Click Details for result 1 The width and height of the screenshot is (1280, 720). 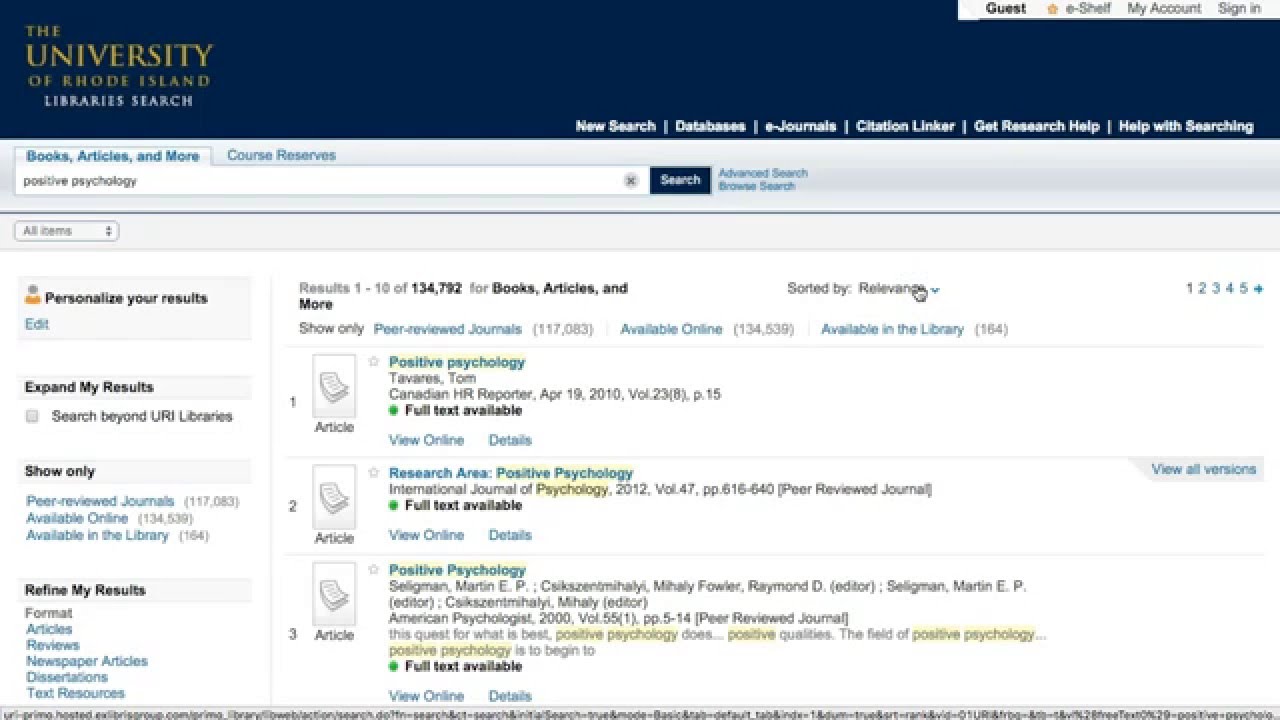click(x=510, y=440)
